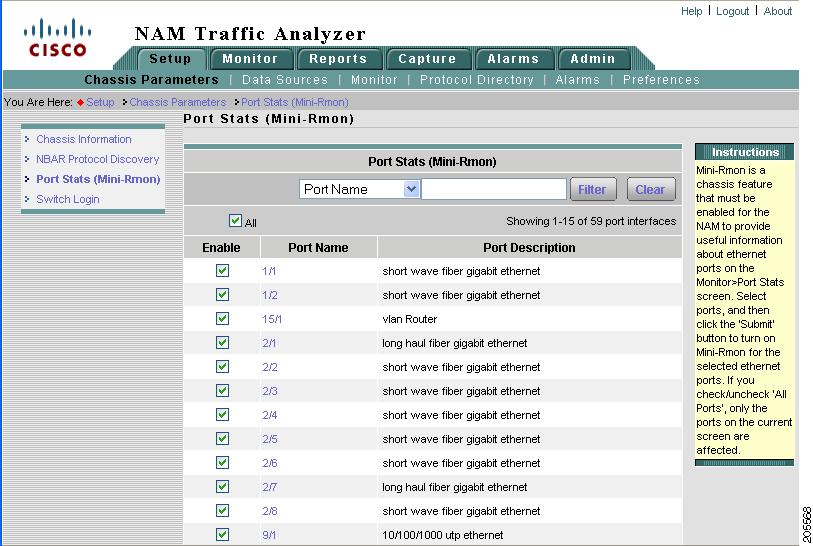
Task: Uncheck Enable for port 1/2
Action: [222, 295]
